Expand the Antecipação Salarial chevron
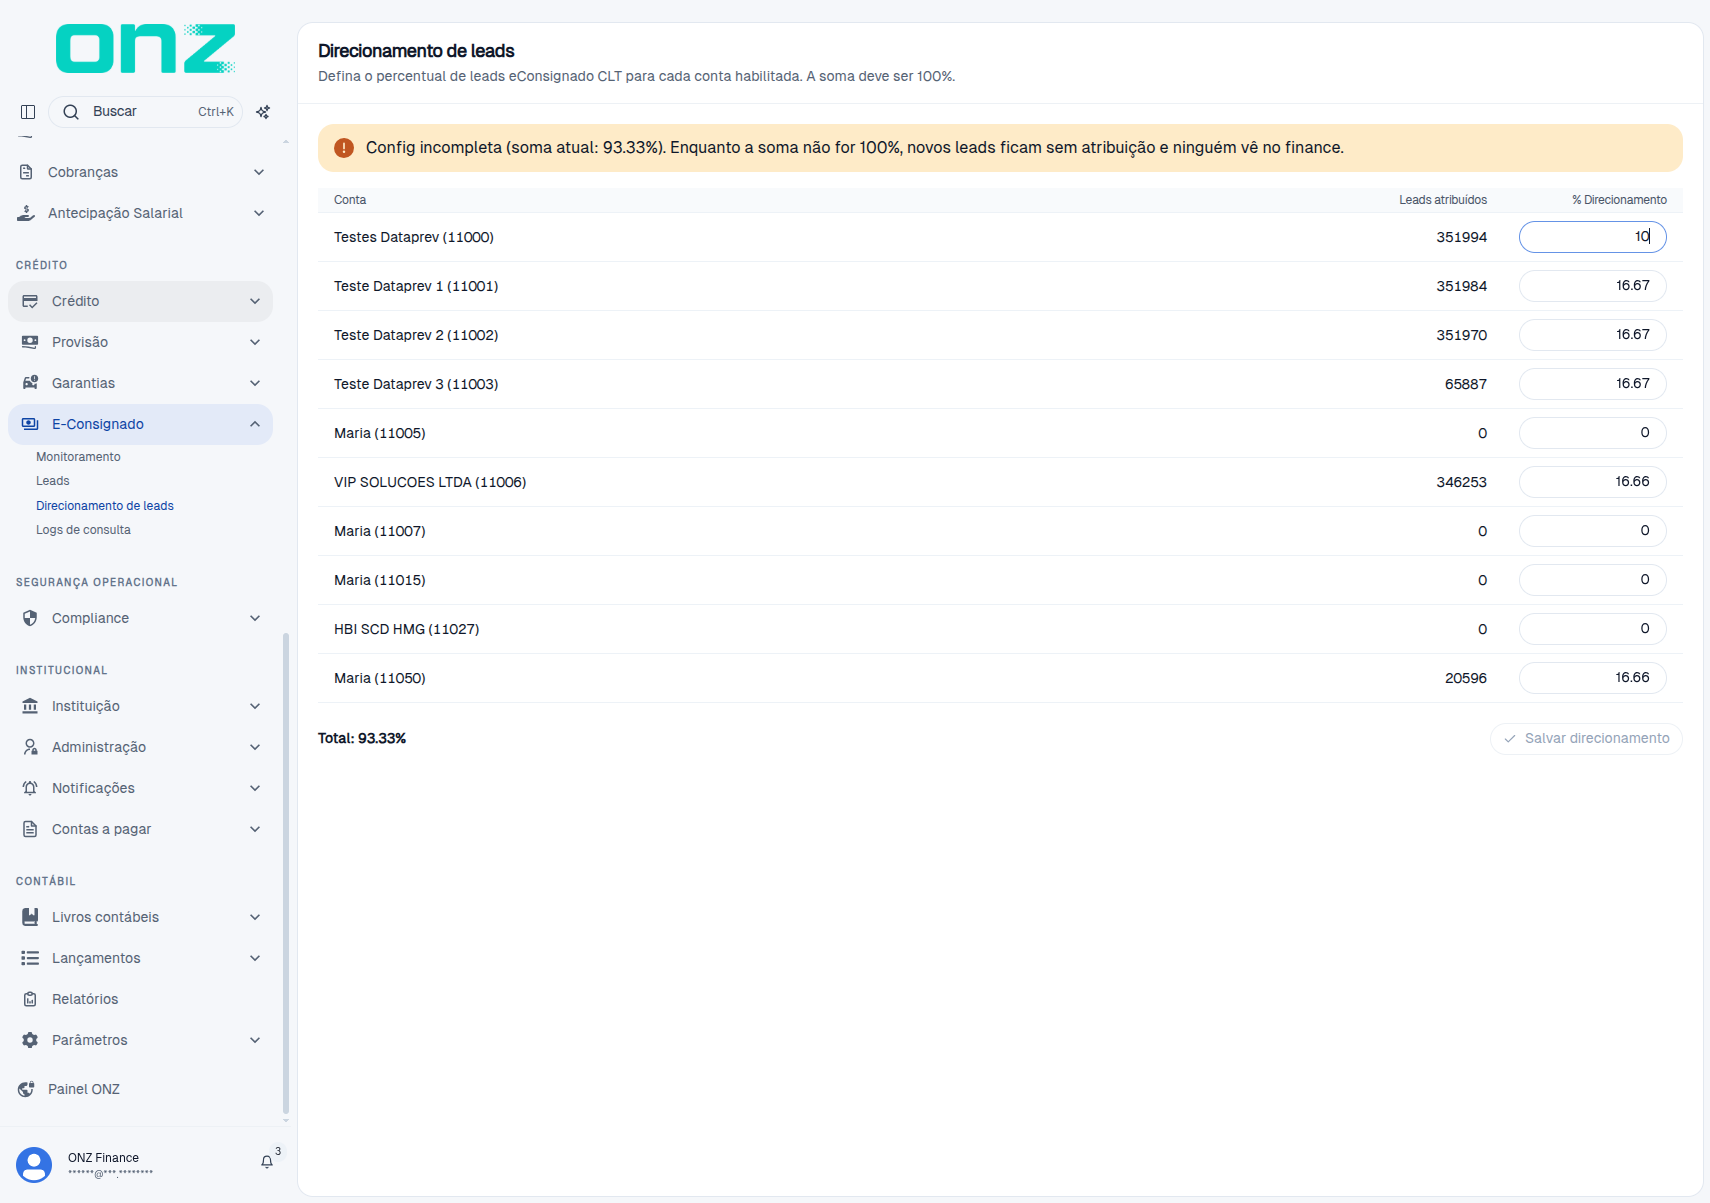The width and height of the screenshot is (1710, 1203). [x=259, y=213]
